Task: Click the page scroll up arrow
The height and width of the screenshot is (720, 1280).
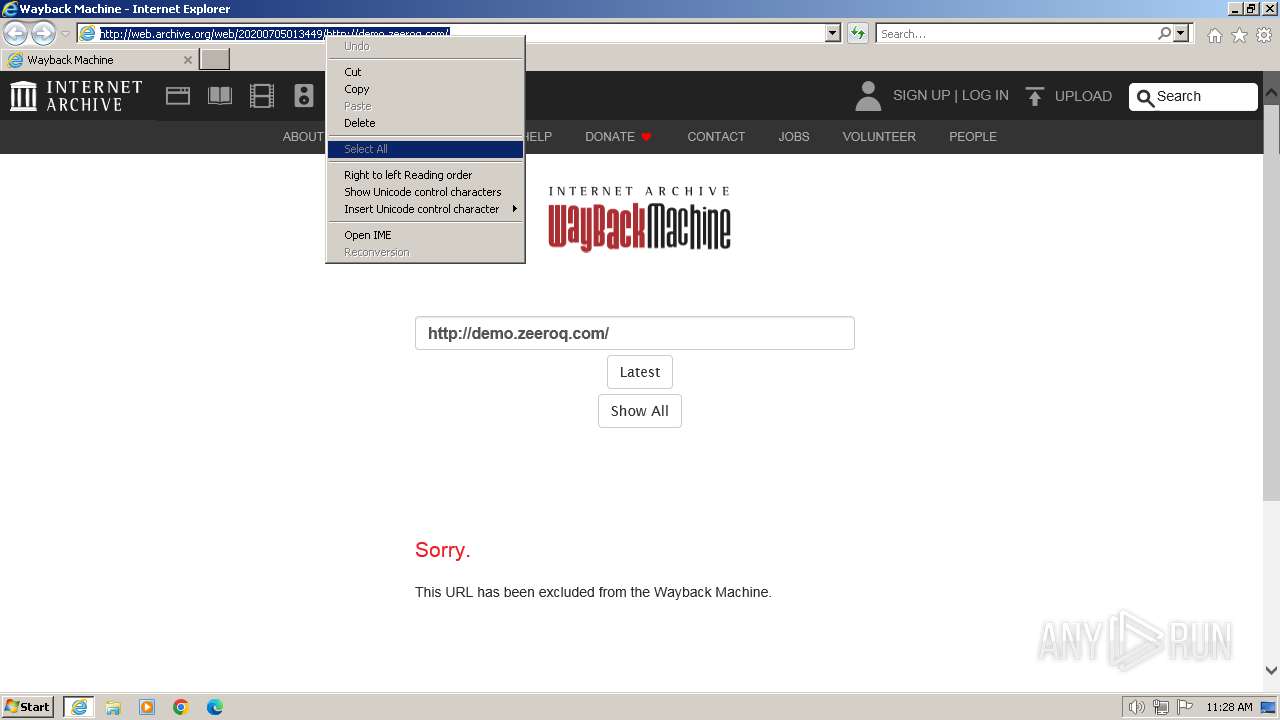Action: tap(1271, 91)
